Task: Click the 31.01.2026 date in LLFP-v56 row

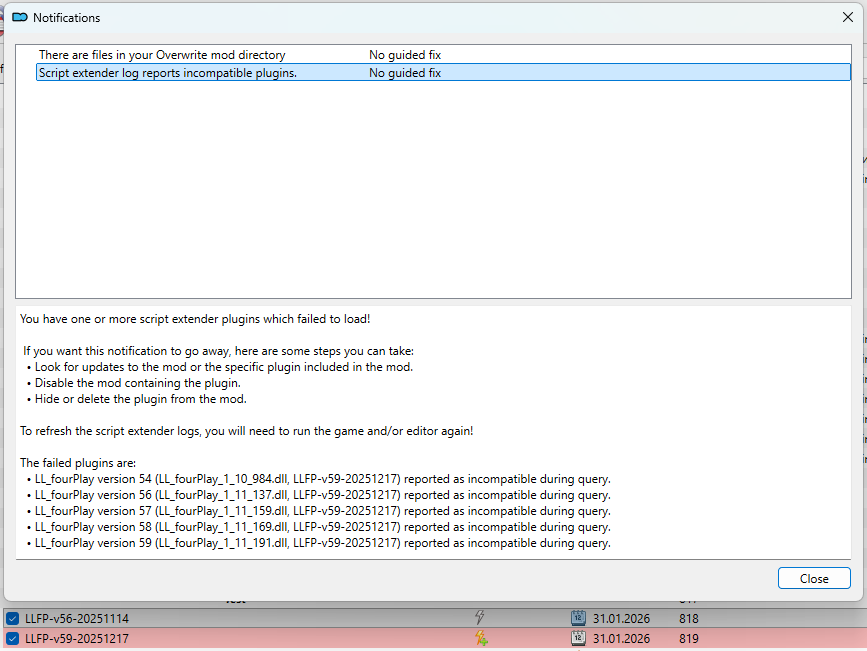Action: pyautogui.click(x=621, y=618)
